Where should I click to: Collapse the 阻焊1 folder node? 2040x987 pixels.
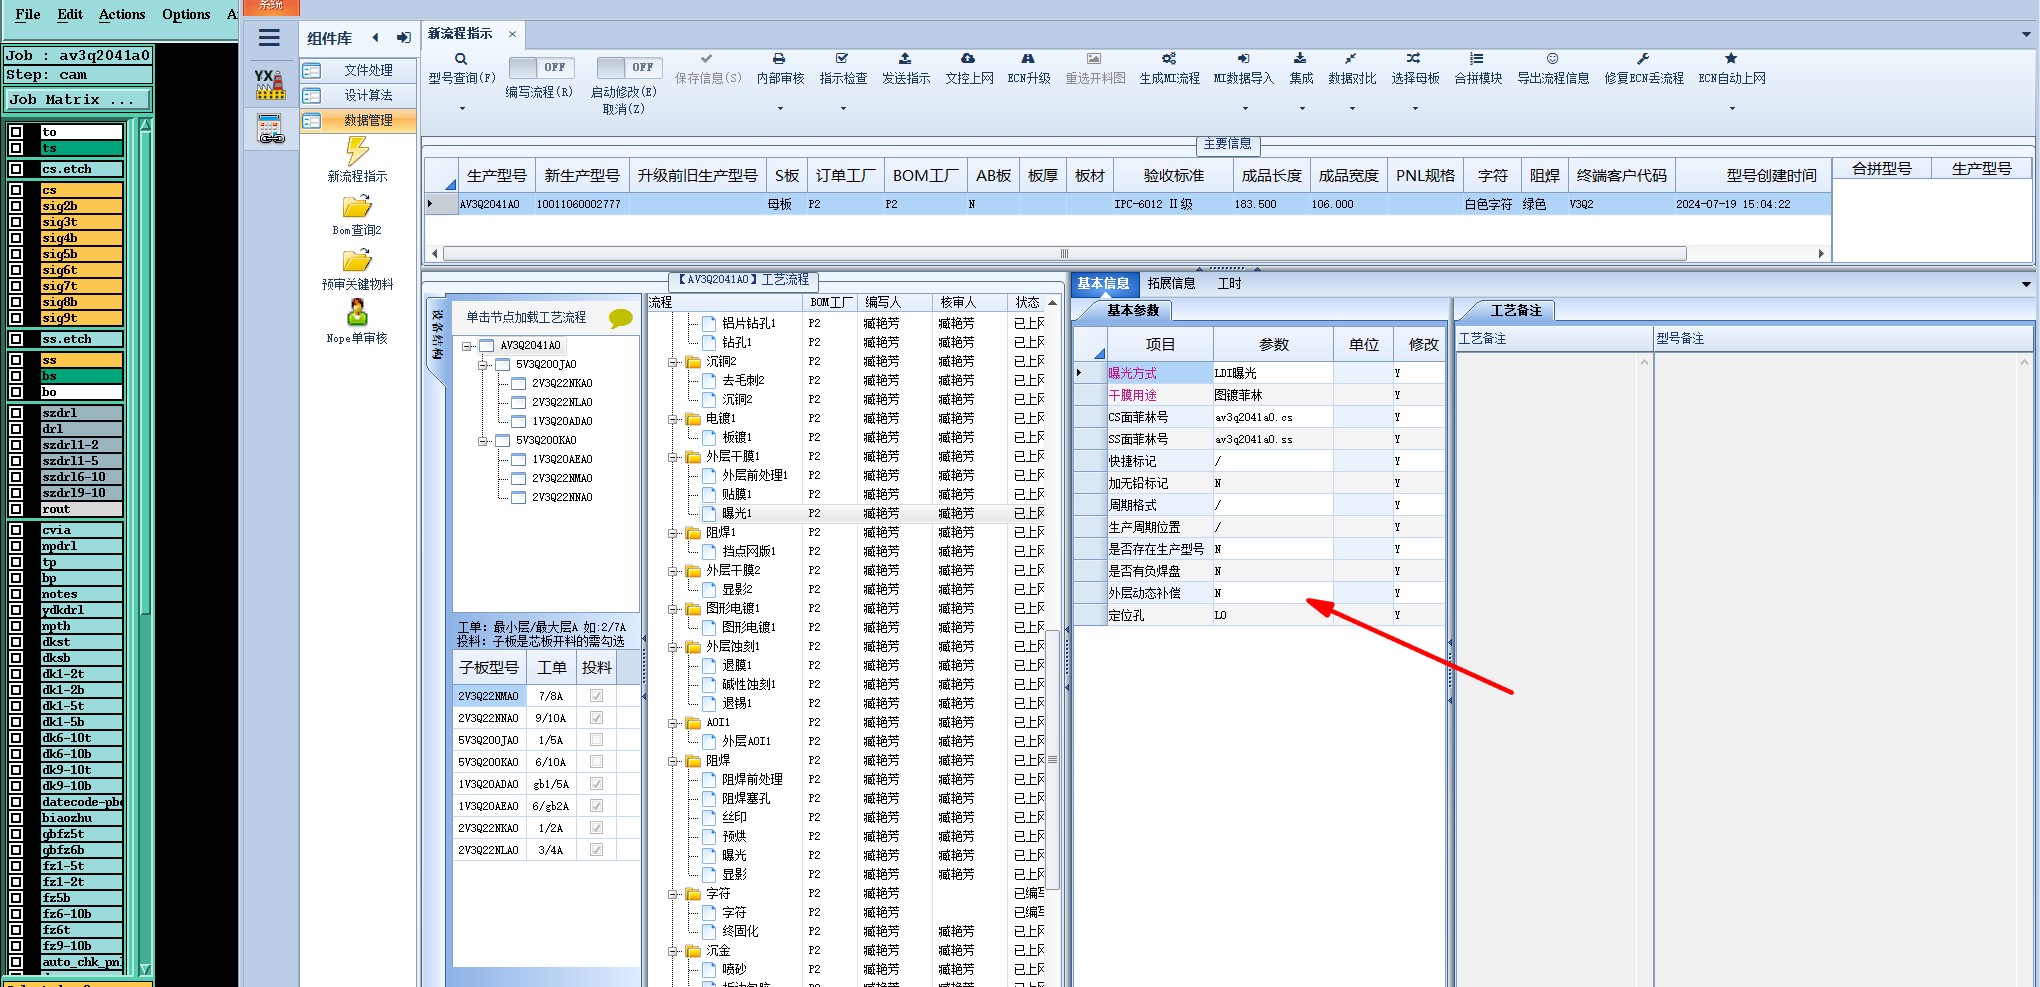pos(674,533)
